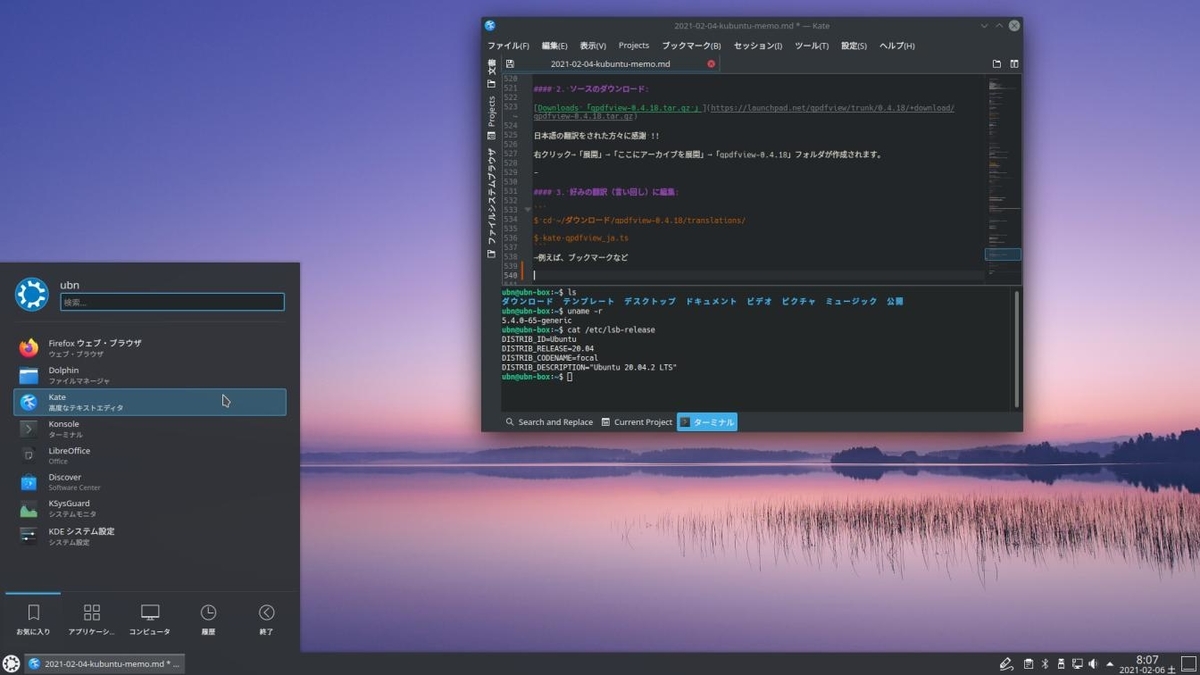Click kate qpdfview_ja.ts line in editor

click(x=581, y=238)
